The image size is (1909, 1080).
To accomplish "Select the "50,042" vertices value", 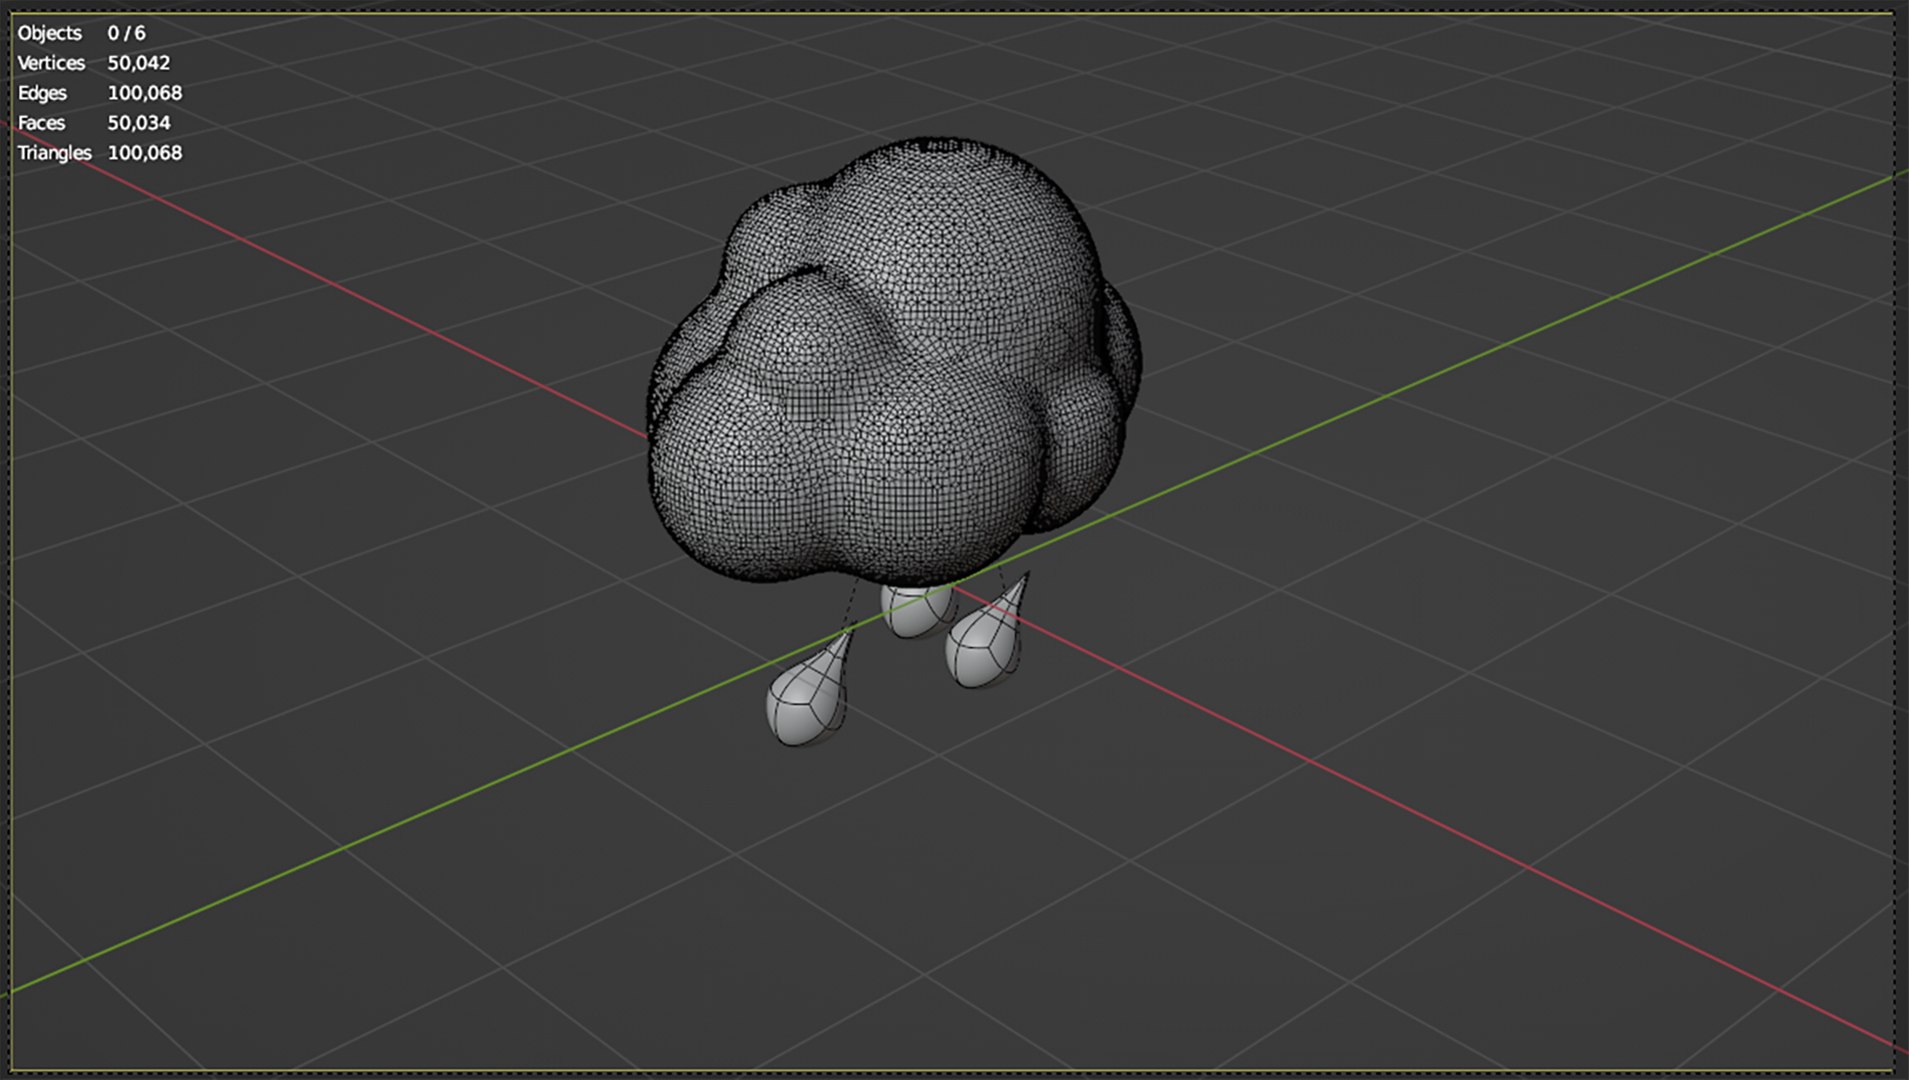I will click(x=139, y=63).
